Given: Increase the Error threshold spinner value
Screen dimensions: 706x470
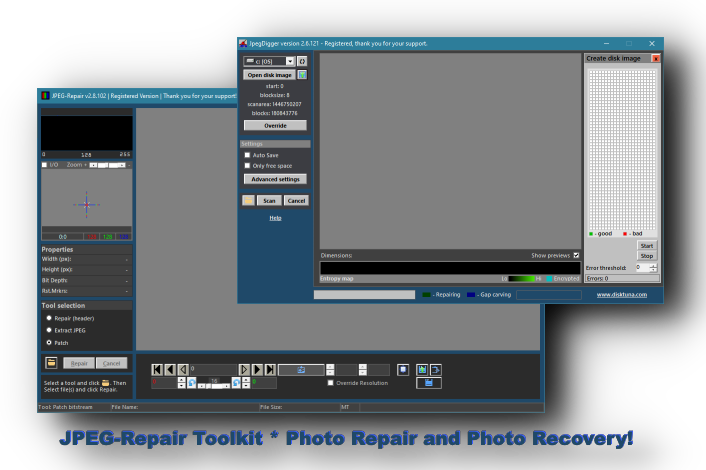Looking at the screenshot, I should (x=653, y=265).
